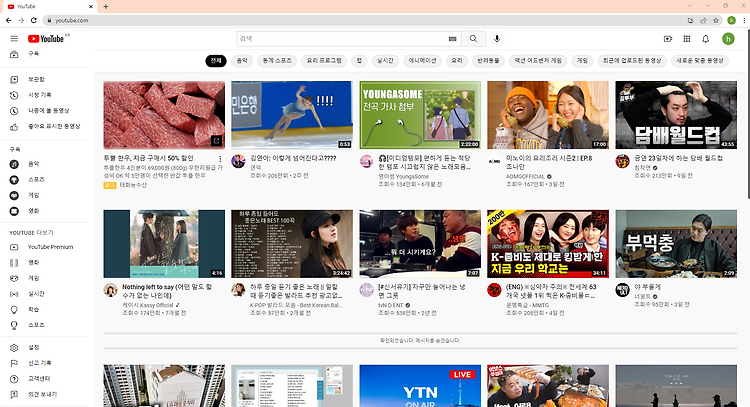Click the youtube.com address bar

[364, 21]
